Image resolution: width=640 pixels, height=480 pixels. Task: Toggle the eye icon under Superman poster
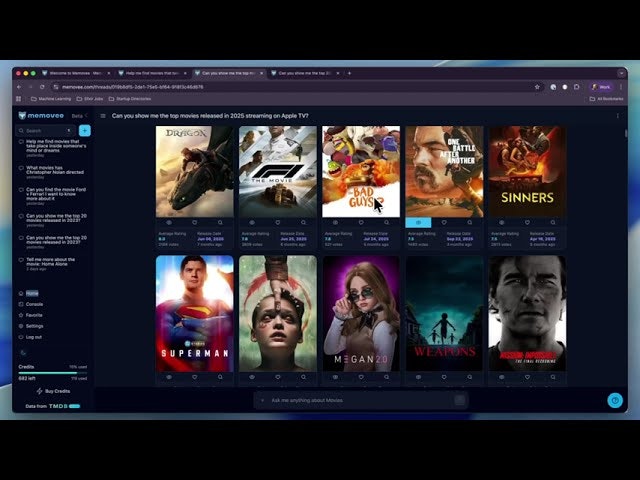pos(169,377)
